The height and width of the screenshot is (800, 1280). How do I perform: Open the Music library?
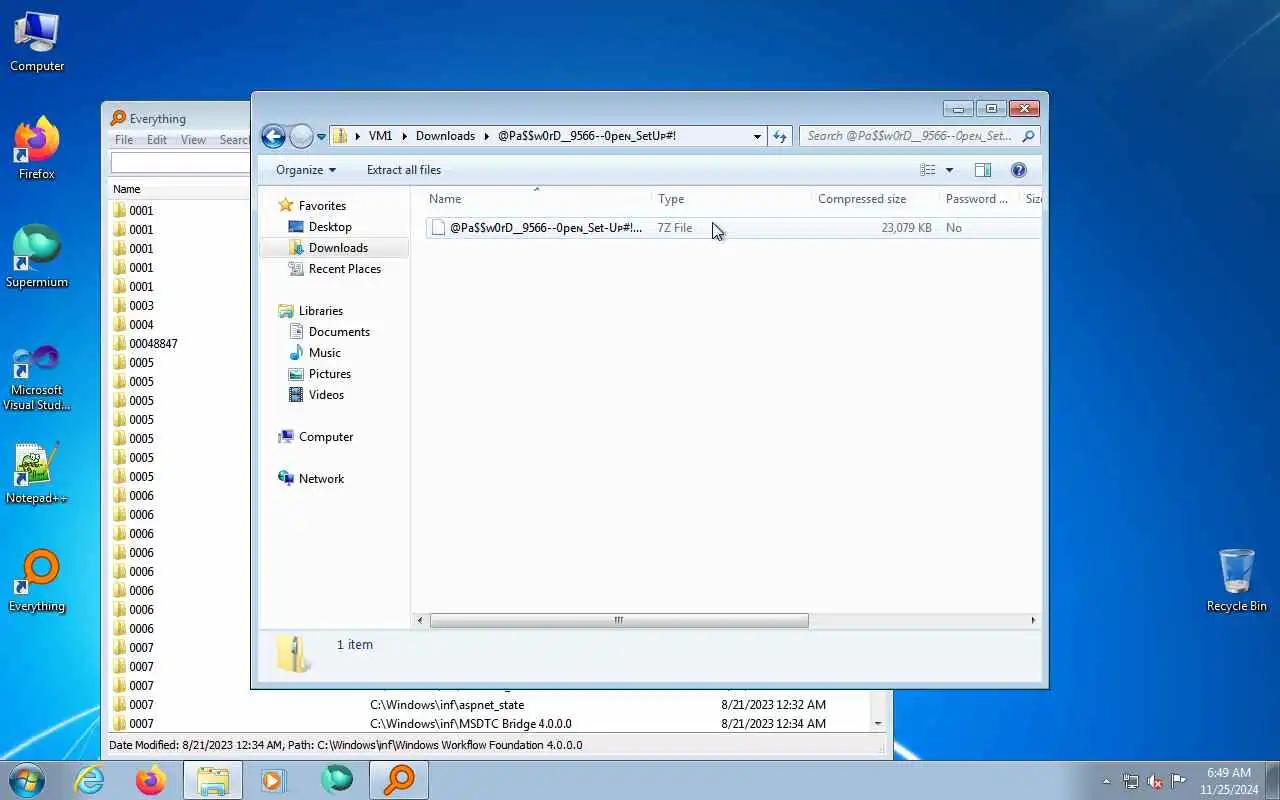click(x=324, y=353)
